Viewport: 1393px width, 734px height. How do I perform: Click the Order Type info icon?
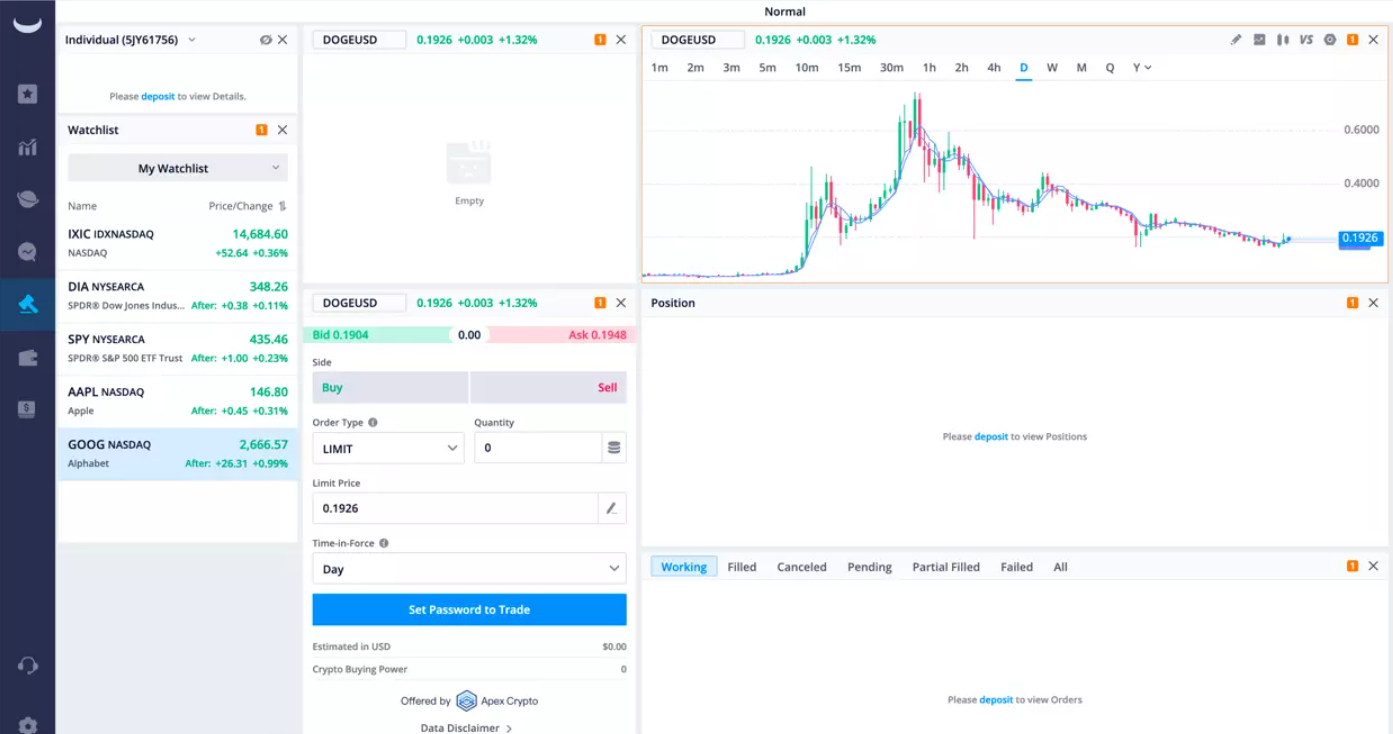point(373,423)
